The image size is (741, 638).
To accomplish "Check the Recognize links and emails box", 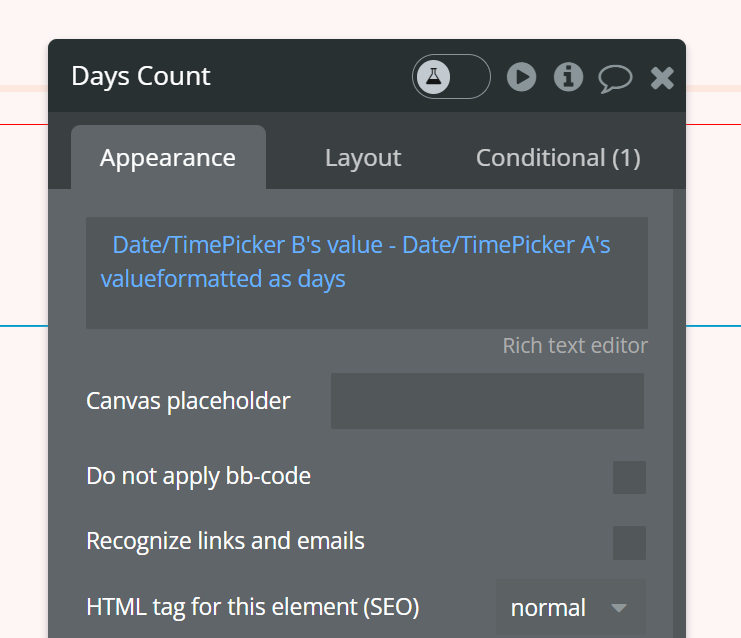I will [x=629, y=543].
